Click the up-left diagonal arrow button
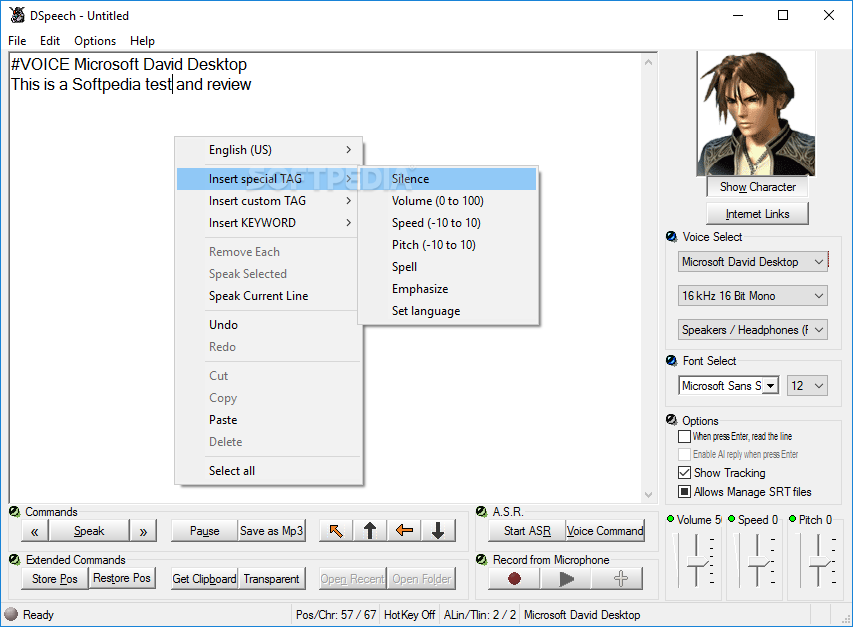 pyautogui.click(x=336, y=531)
